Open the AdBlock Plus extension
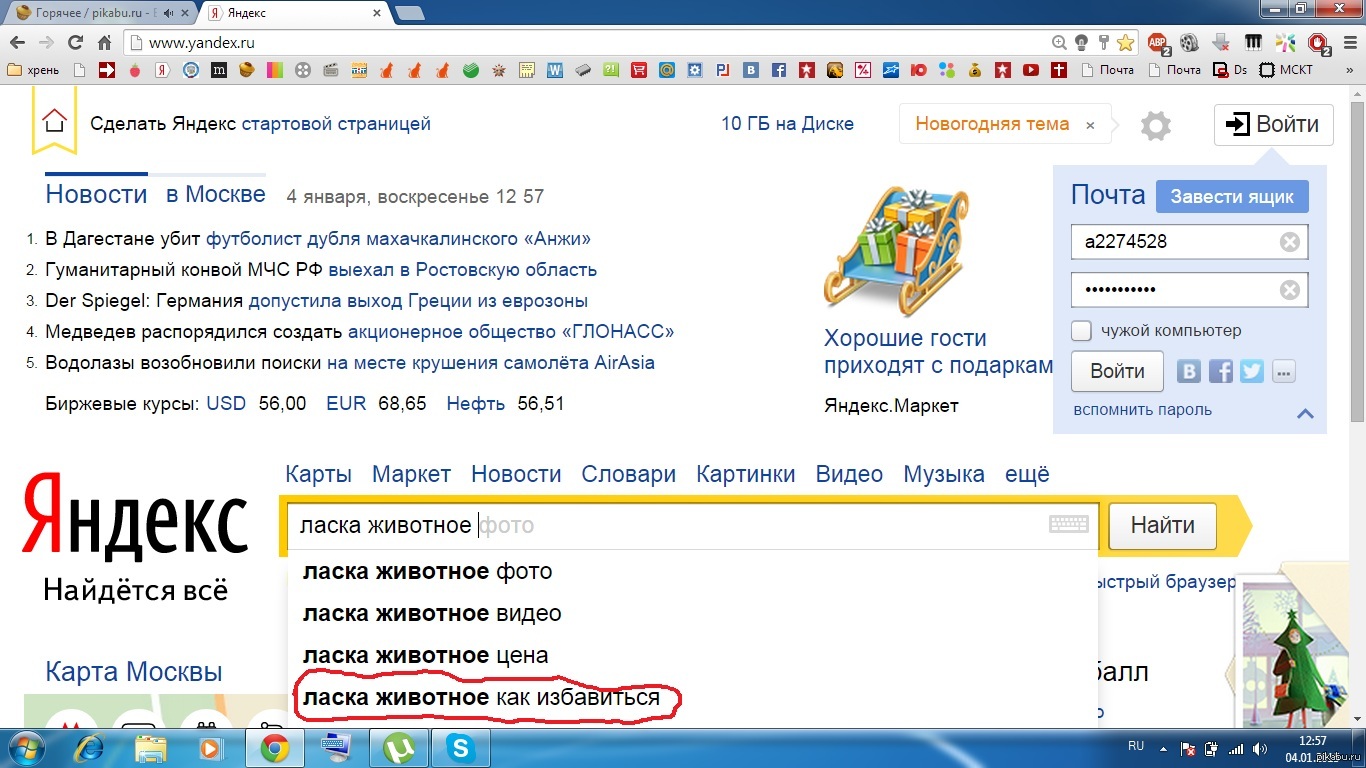The image size is (1366, 768). (x=1158, y=43)
